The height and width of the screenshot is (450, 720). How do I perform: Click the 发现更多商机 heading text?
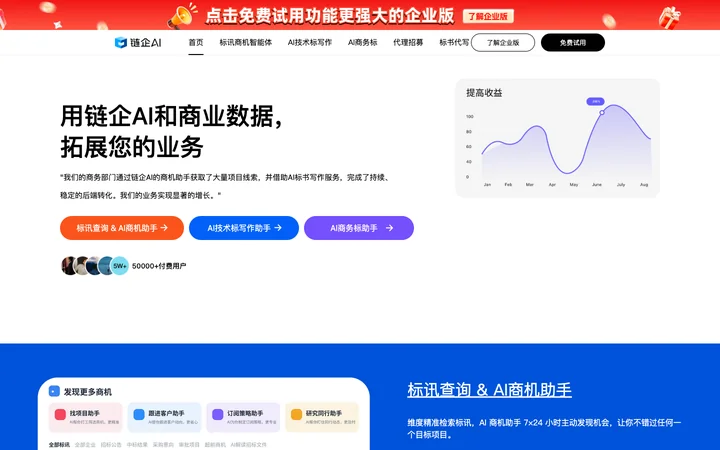88,392
